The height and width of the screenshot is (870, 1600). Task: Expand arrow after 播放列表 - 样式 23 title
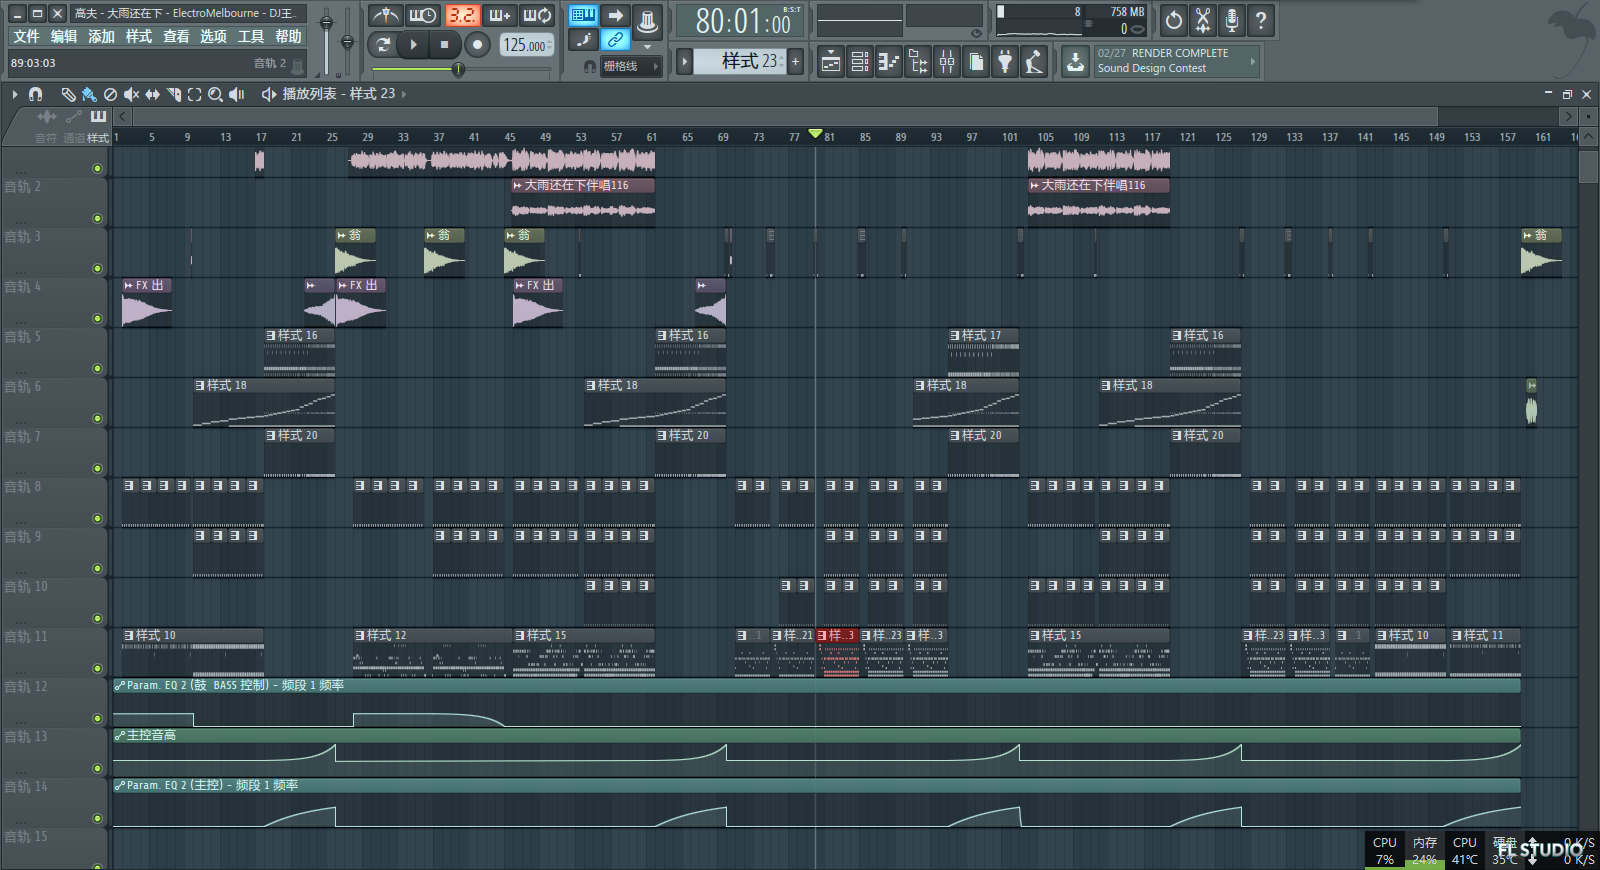point(404,94)
